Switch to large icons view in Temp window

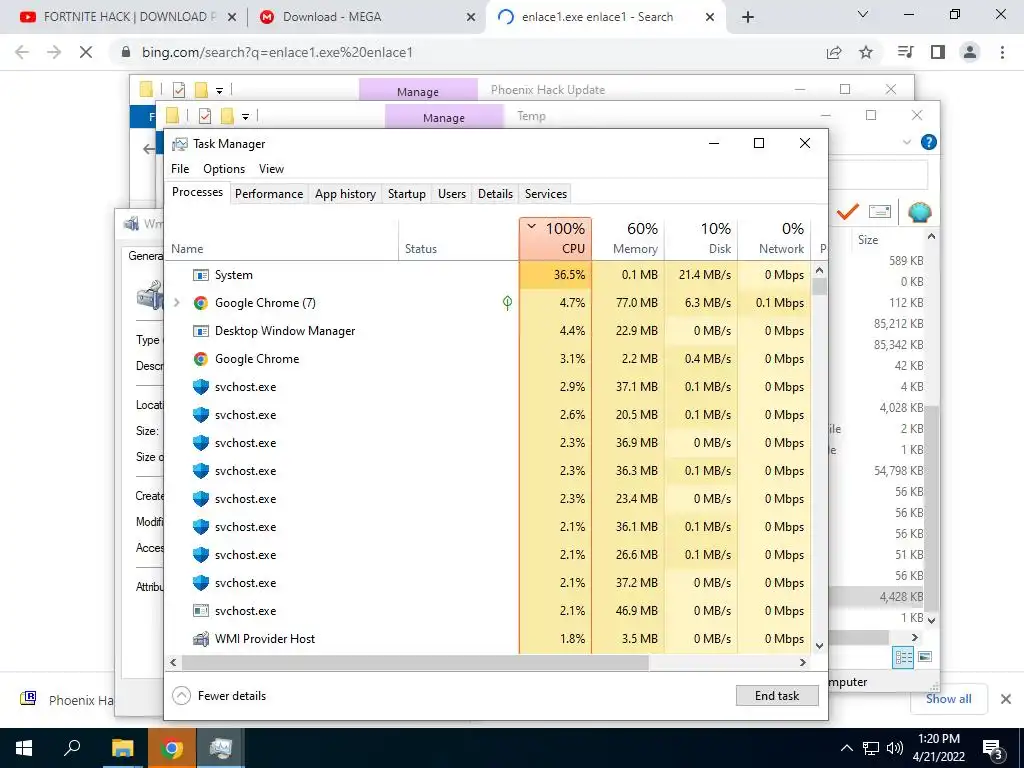(925, 657)
